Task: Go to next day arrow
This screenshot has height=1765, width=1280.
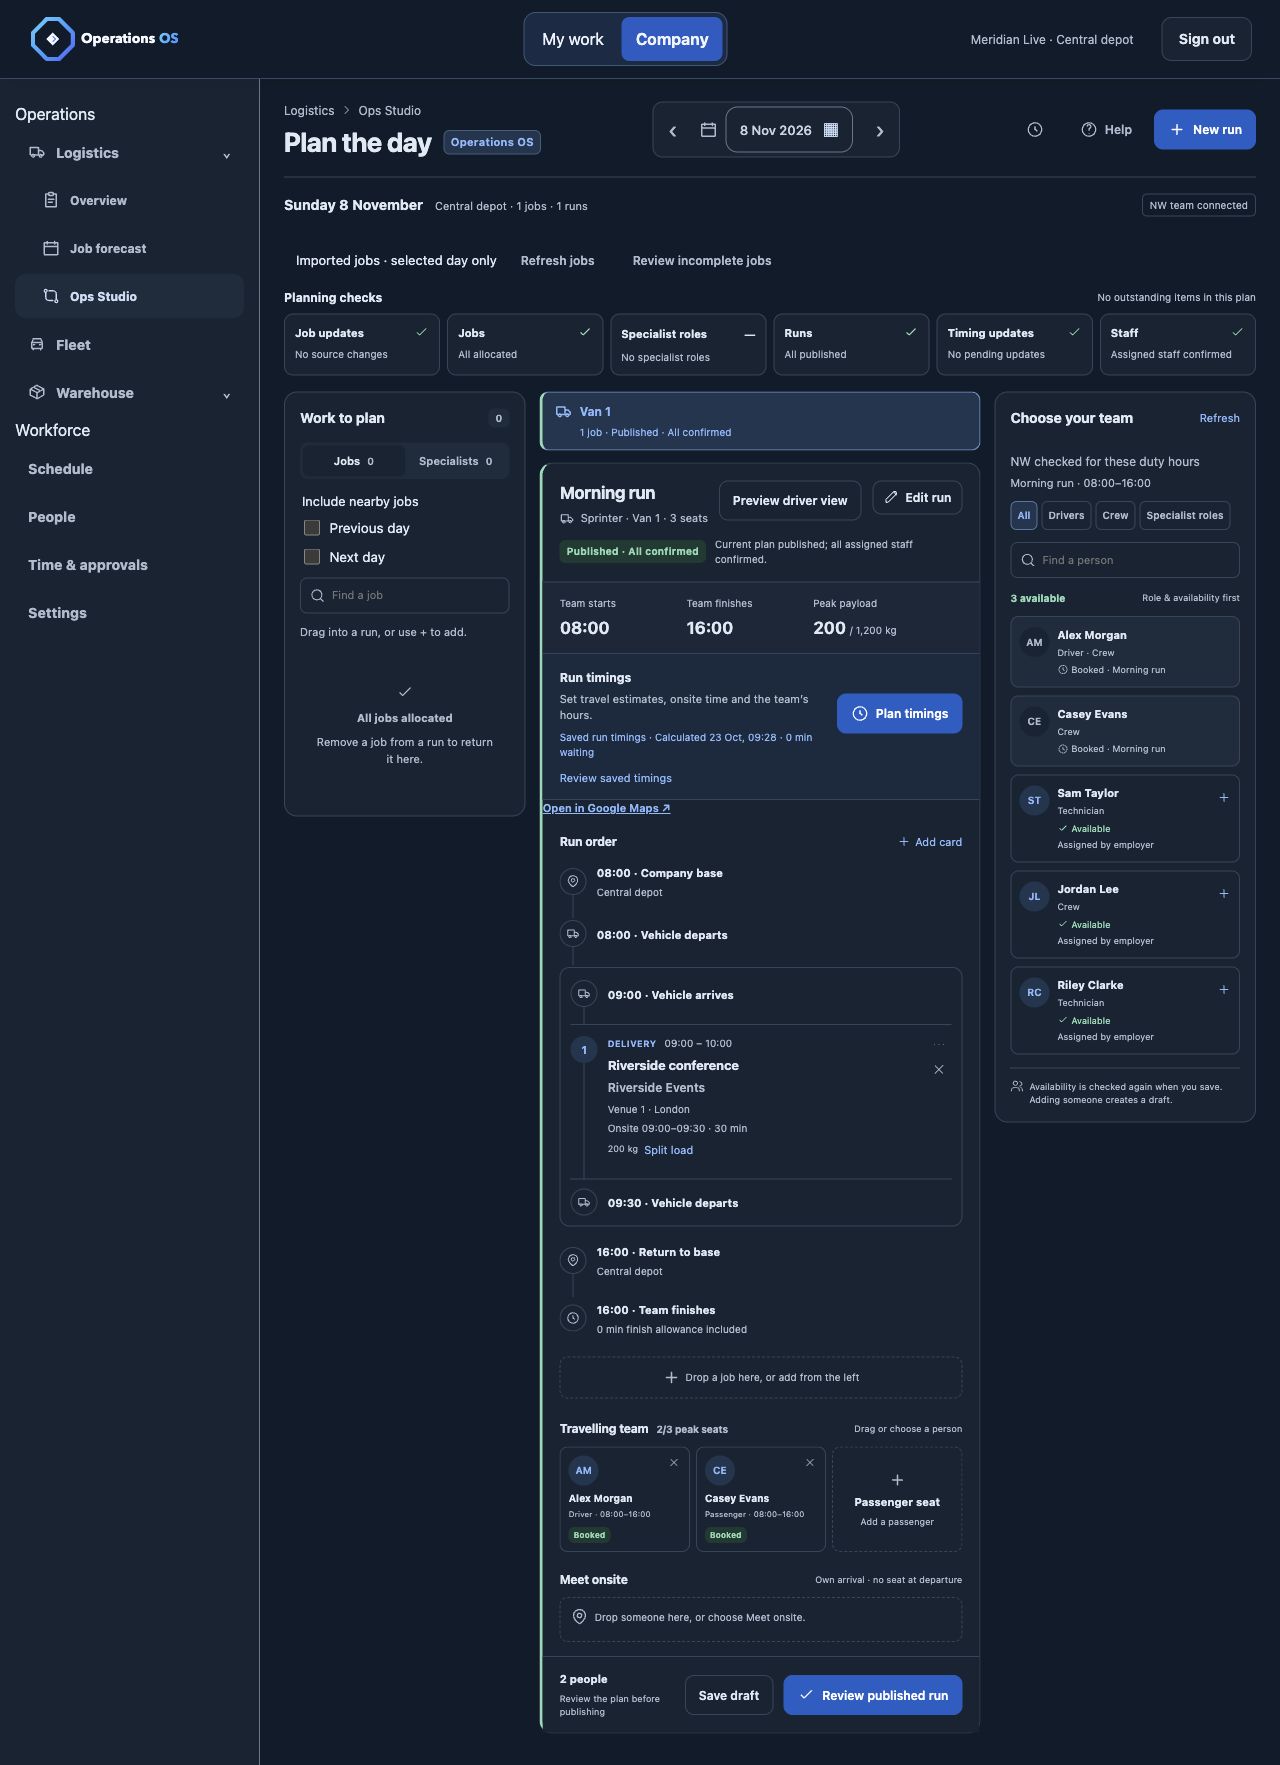Action: click(x=880, y=131)
